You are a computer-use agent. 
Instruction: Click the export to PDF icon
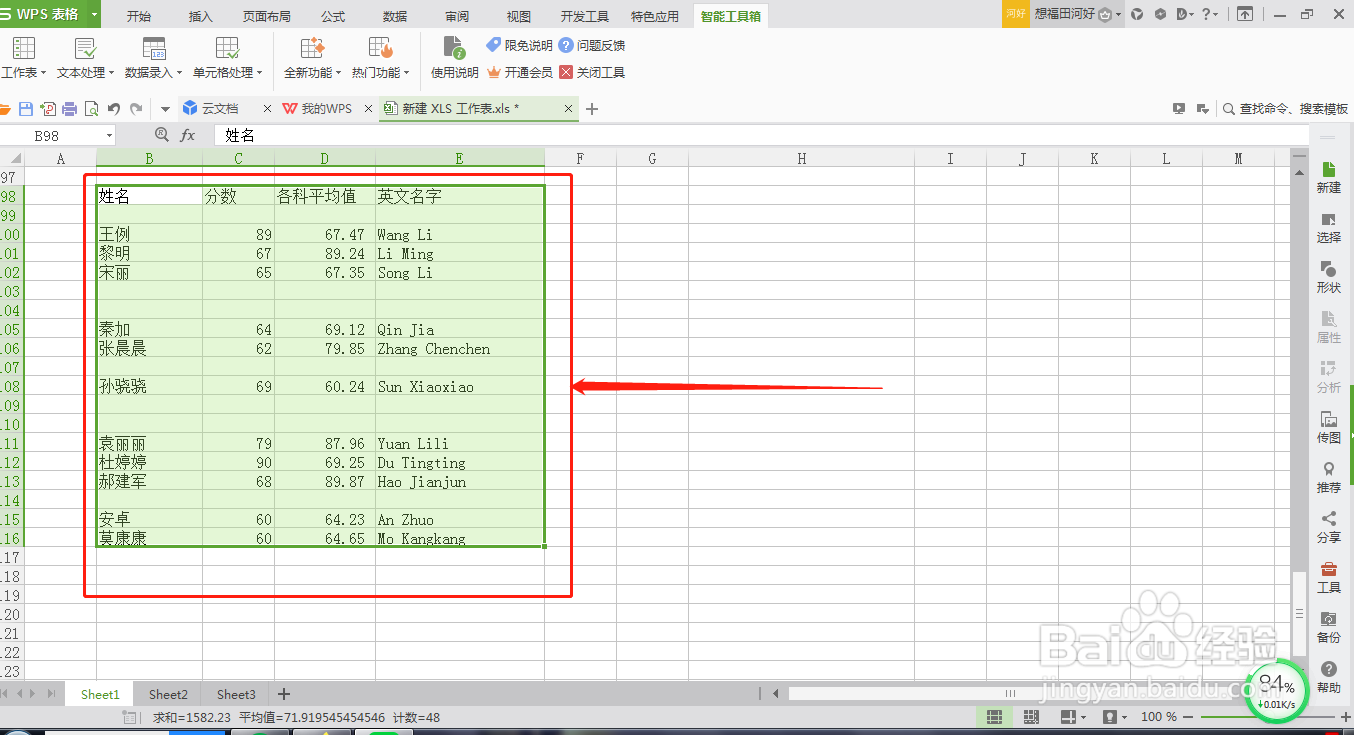[48, 109]
